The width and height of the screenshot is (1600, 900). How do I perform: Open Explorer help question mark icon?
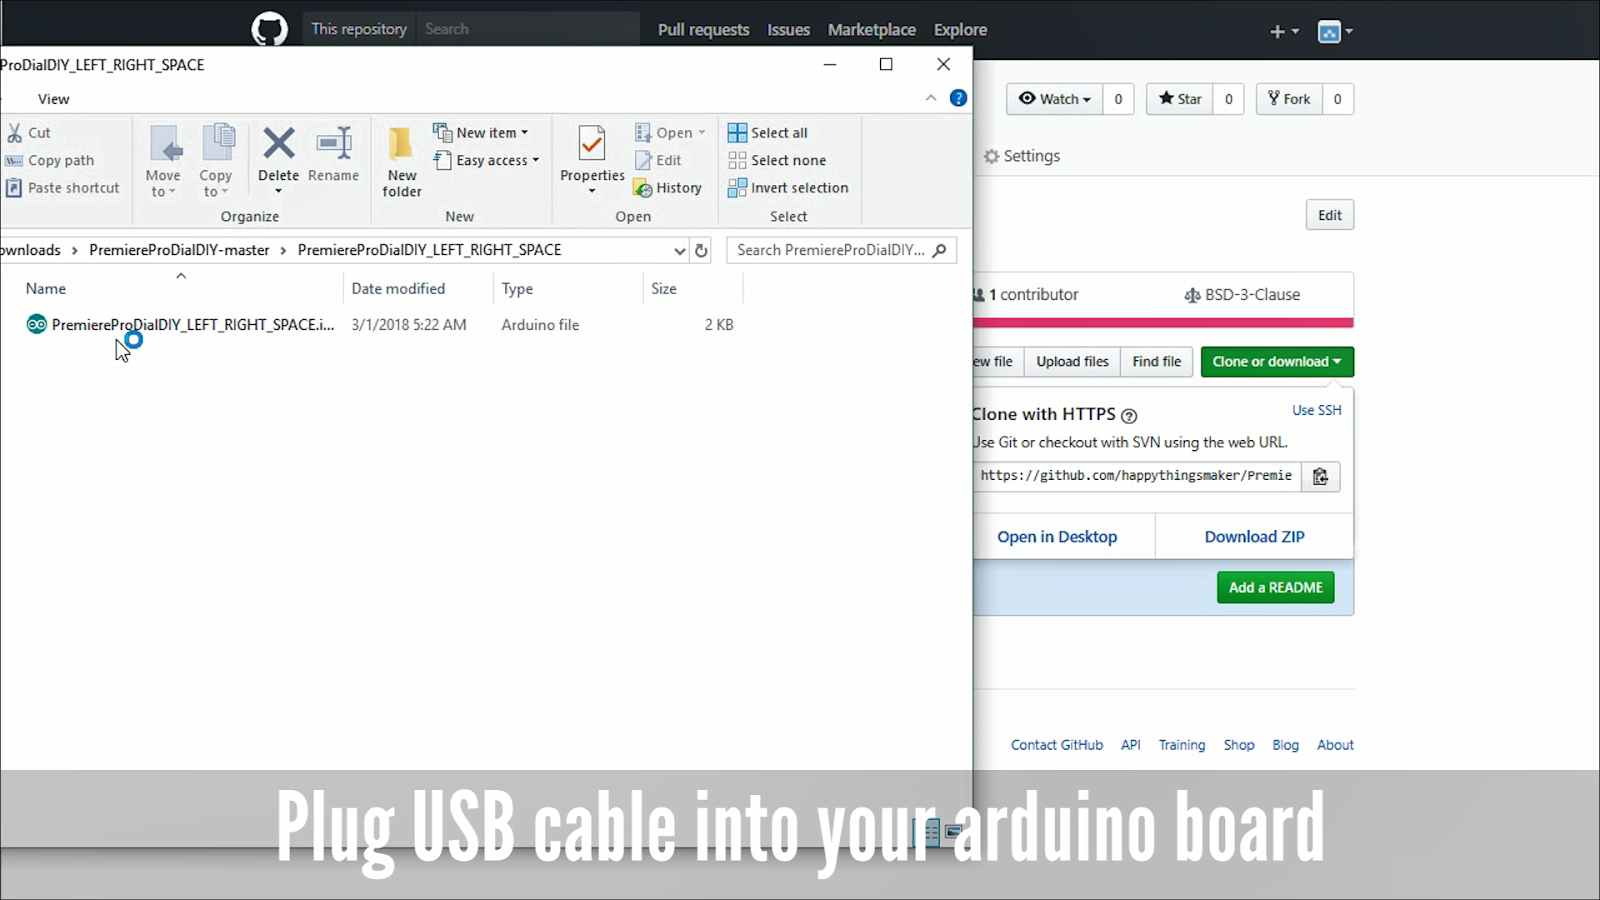click(x=958, y=98)
